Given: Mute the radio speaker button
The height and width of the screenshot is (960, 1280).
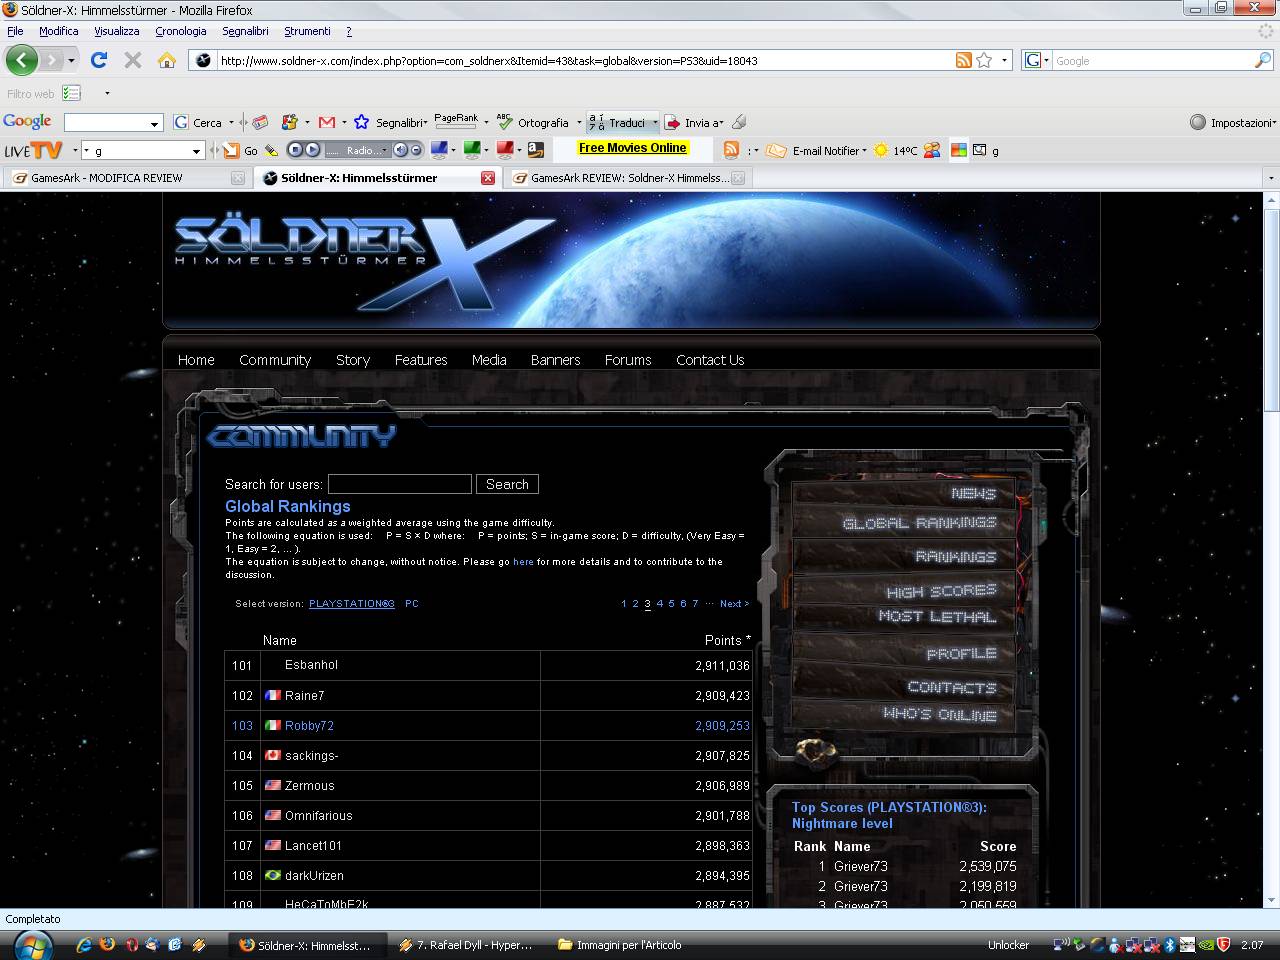Looking at the screenshot, I should (400, 150).
